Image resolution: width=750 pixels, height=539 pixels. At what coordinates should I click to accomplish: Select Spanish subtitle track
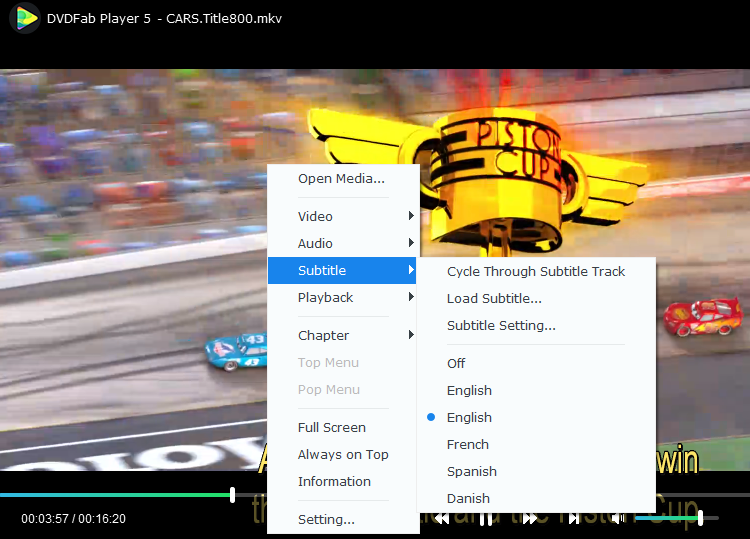tap(471, 471)
